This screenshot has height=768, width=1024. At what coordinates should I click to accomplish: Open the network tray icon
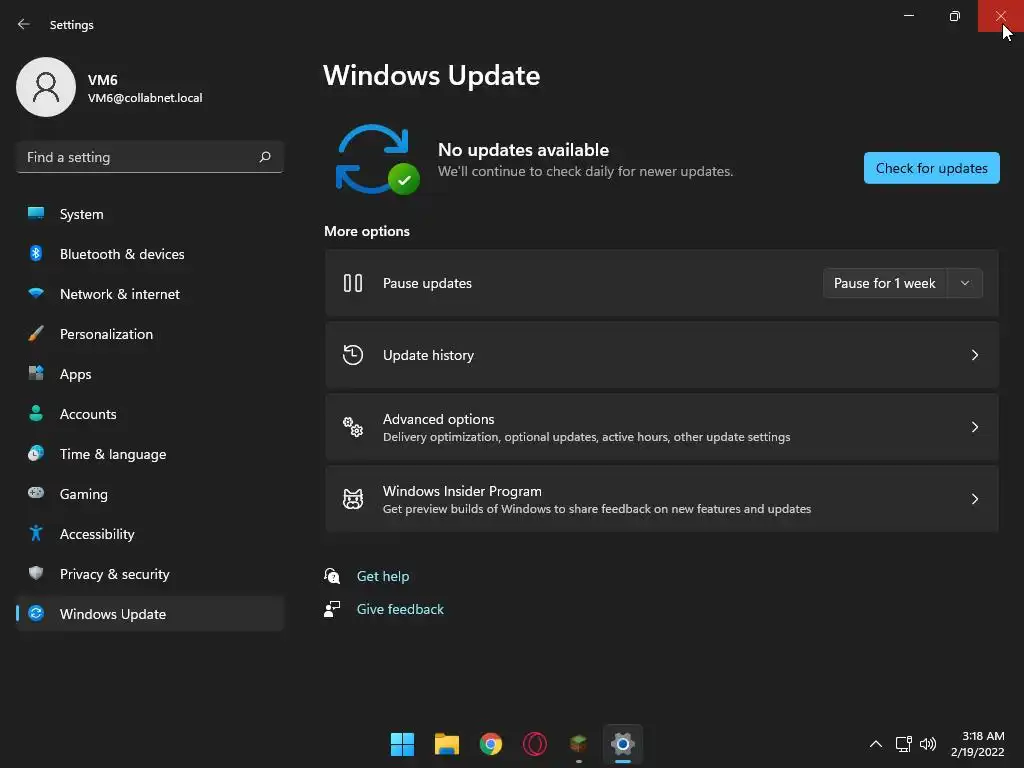[903, 744]
